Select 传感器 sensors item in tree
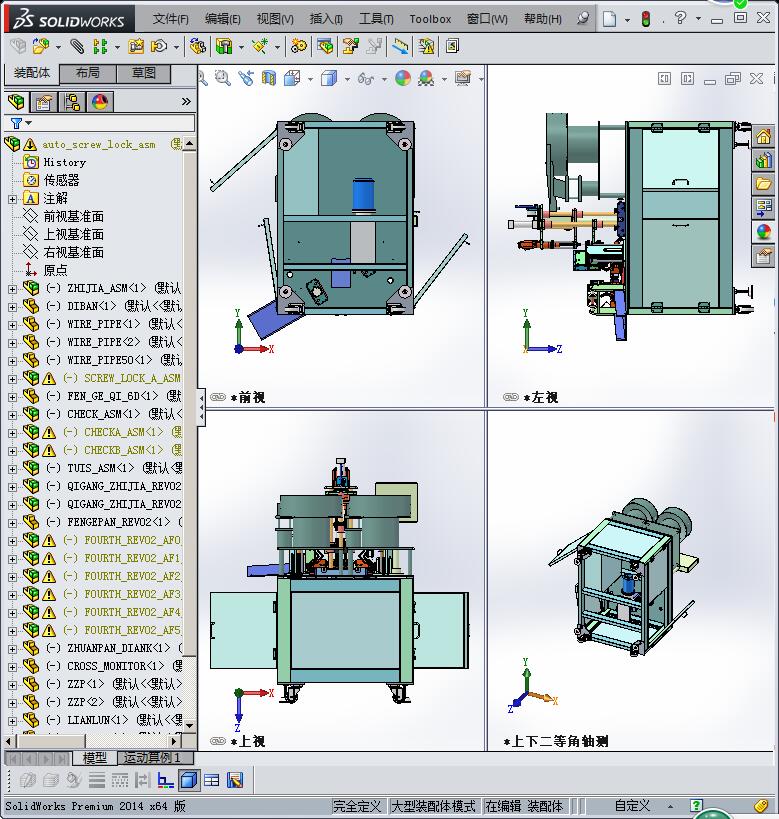 (62, 180)
